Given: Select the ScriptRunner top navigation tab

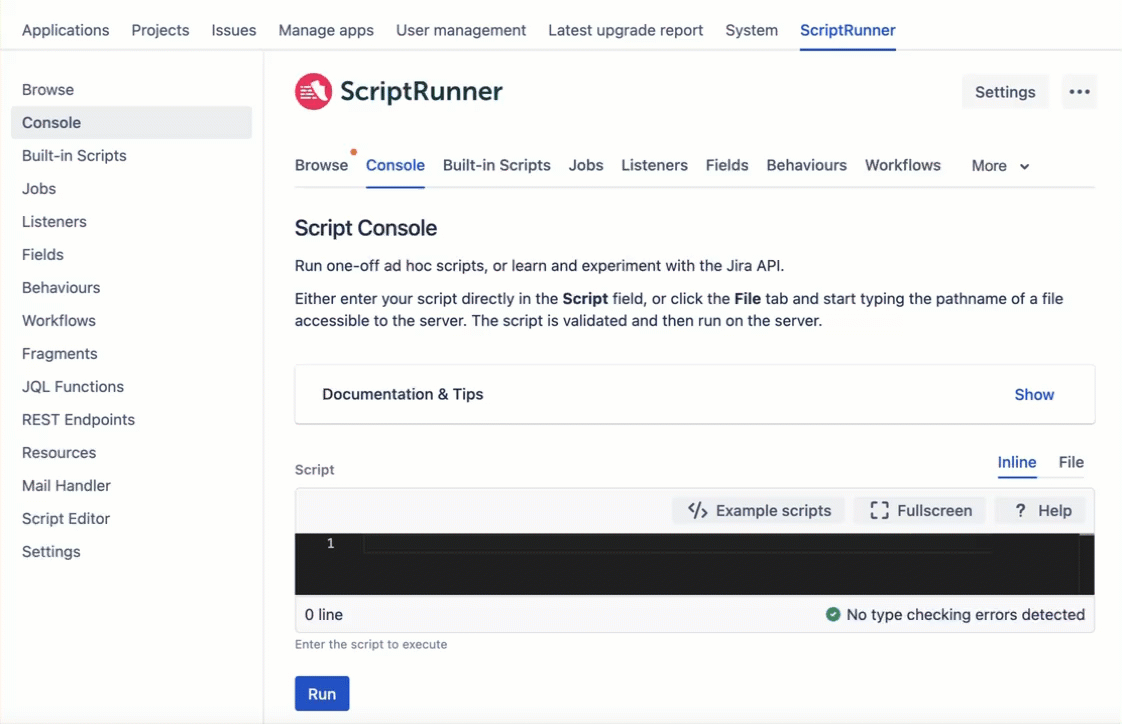Looking at the screenshot, I should [847, 30].
